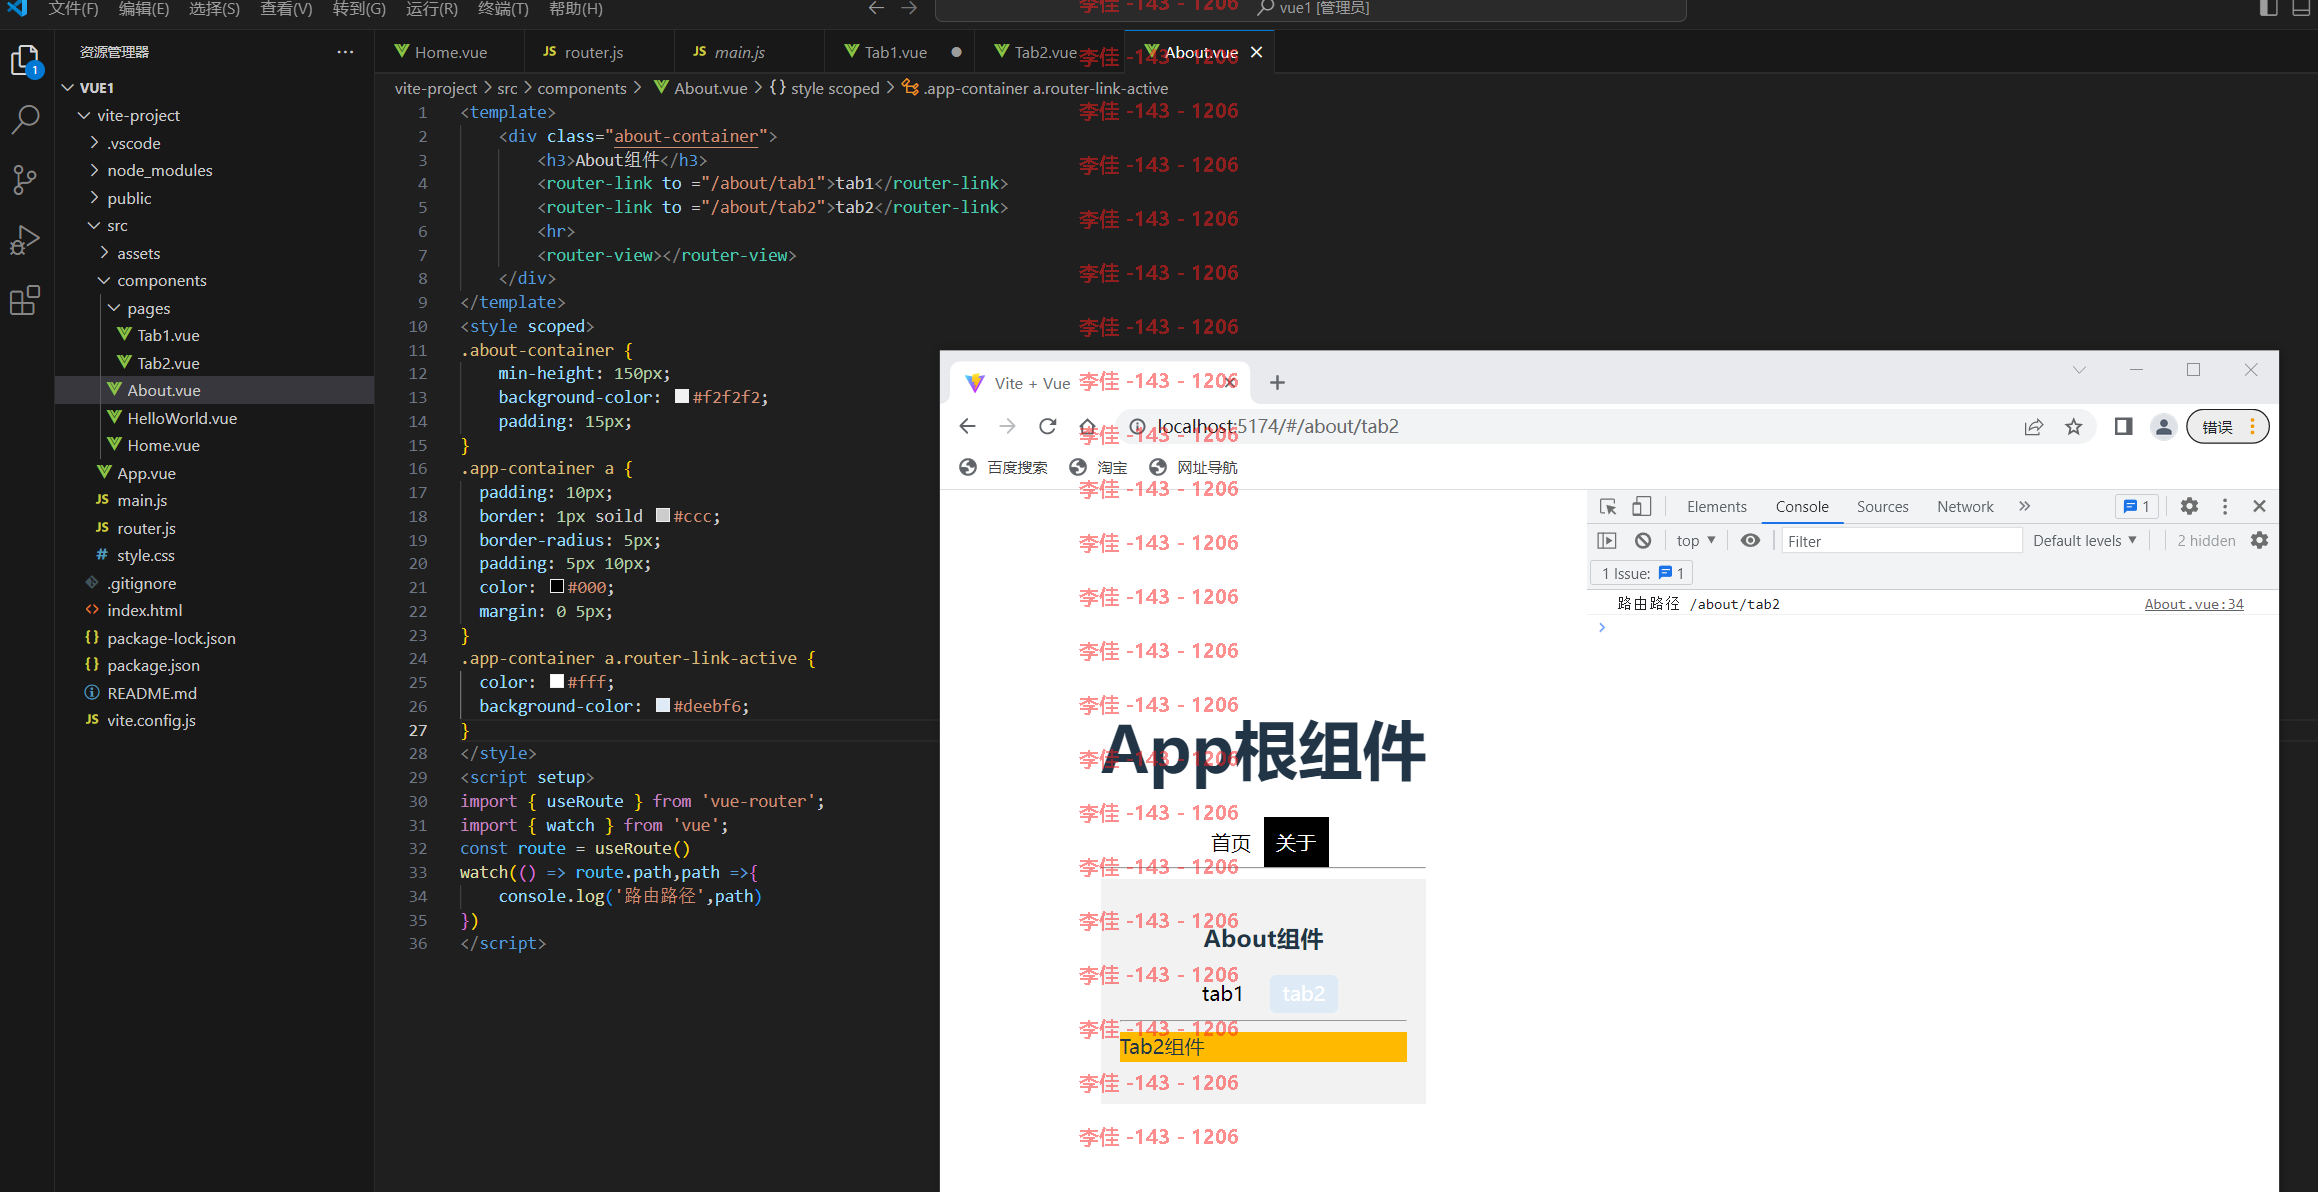Create live expression with eye icon
This screenshot has width=2318, height=1192.
click(1750, 541)
